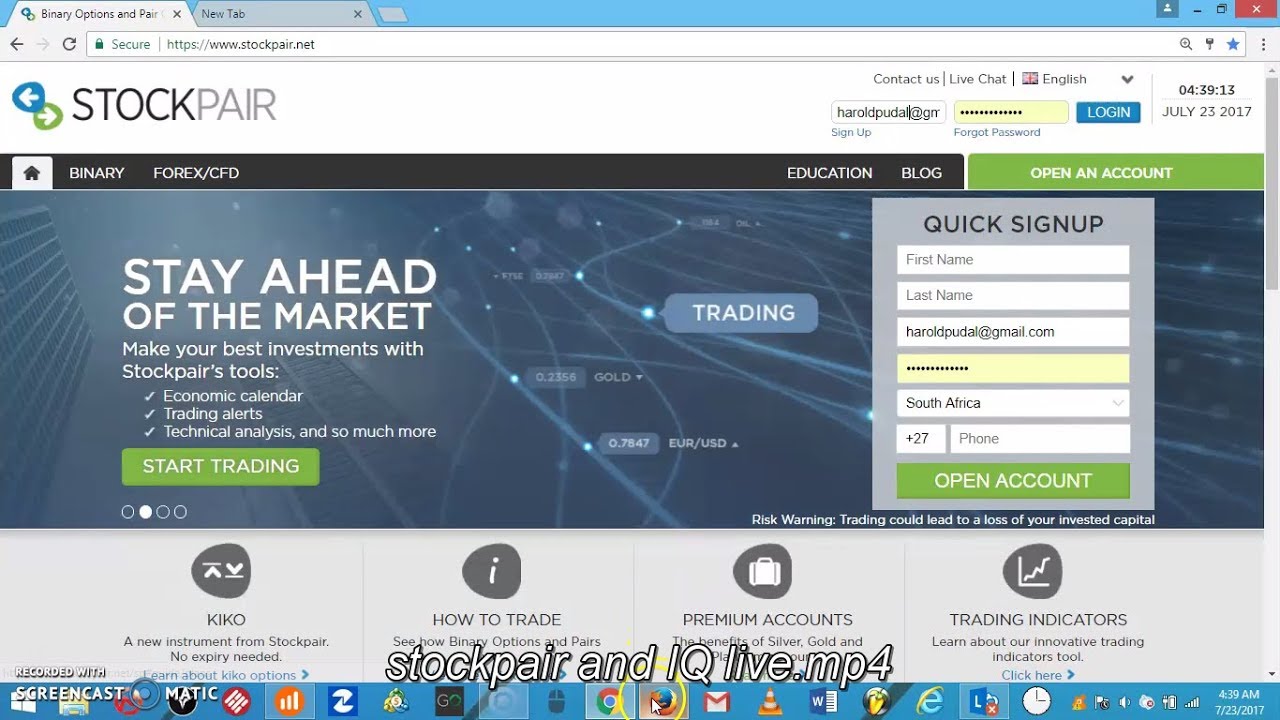This screenshot has height=720, width=1280.
Task: Open the Forgot Password link
Action: [x=997, y=132]
